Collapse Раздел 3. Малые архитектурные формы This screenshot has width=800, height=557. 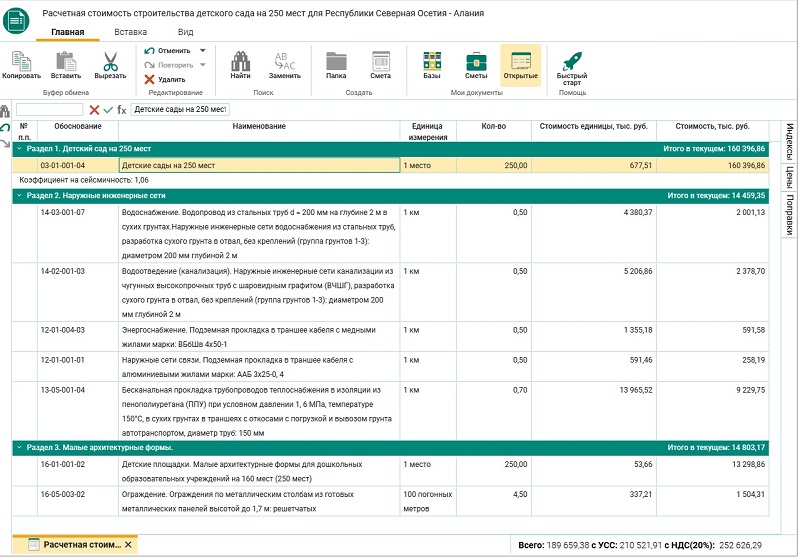point(19,447)
